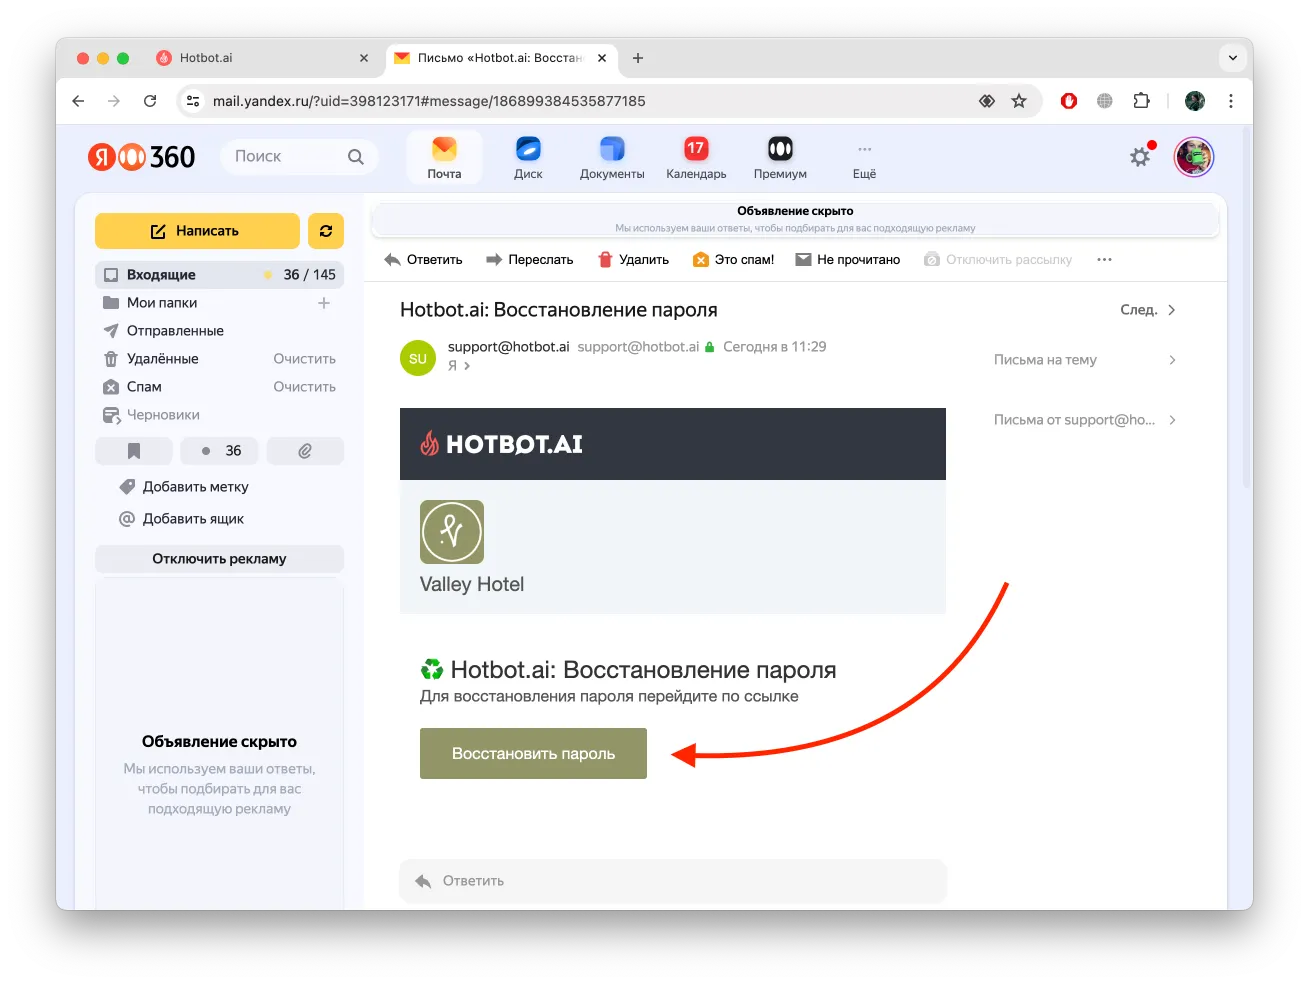Open the tab search dropdown arrow
Screen dimensions: 1309x984
coord(1233,58)
